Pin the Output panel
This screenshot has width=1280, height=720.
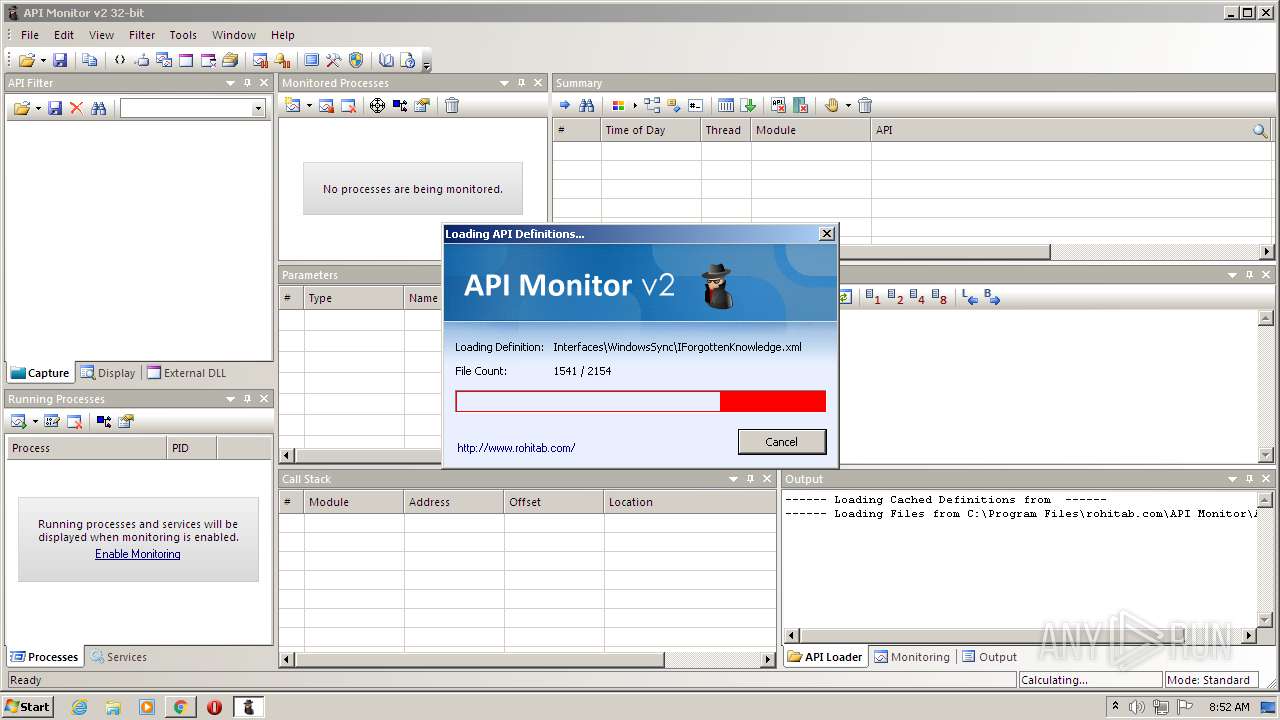tap(1249, 479)
